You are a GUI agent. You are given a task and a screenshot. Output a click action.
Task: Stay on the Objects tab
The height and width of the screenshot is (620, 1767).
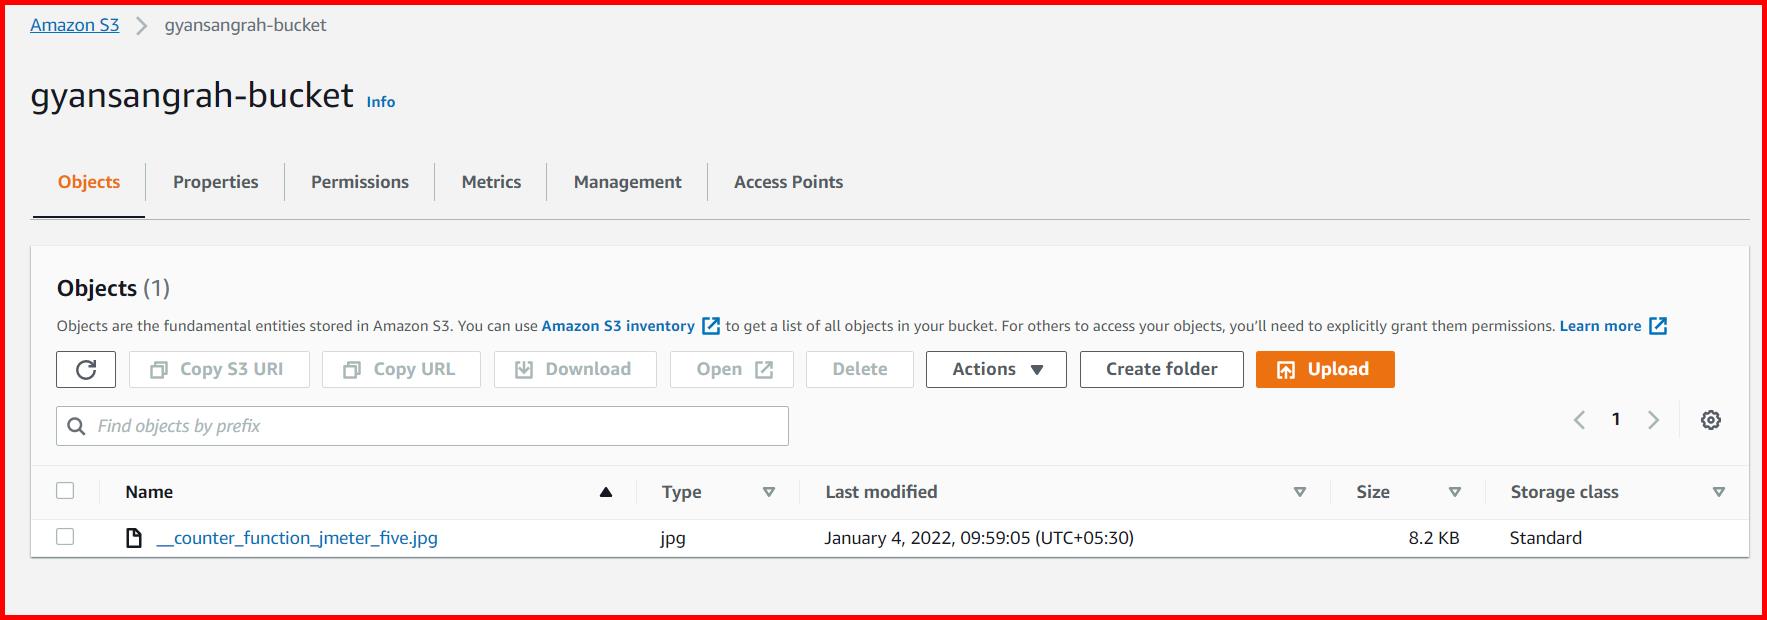tap(89, 182)
